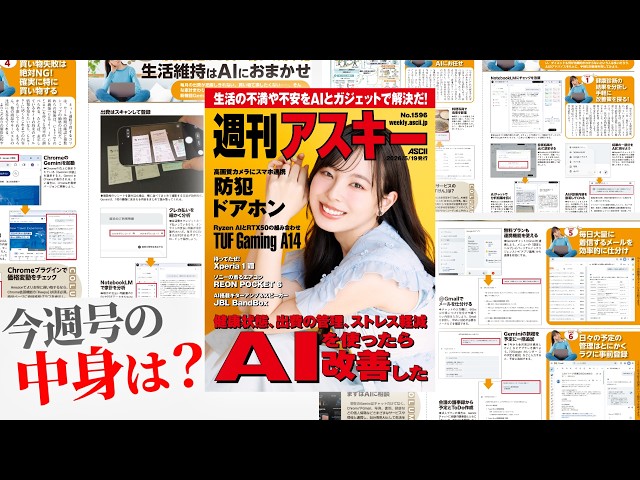Click the Xperia 1 cover text
The width and height of the screenshot is (640, 480).
(234, 266)
